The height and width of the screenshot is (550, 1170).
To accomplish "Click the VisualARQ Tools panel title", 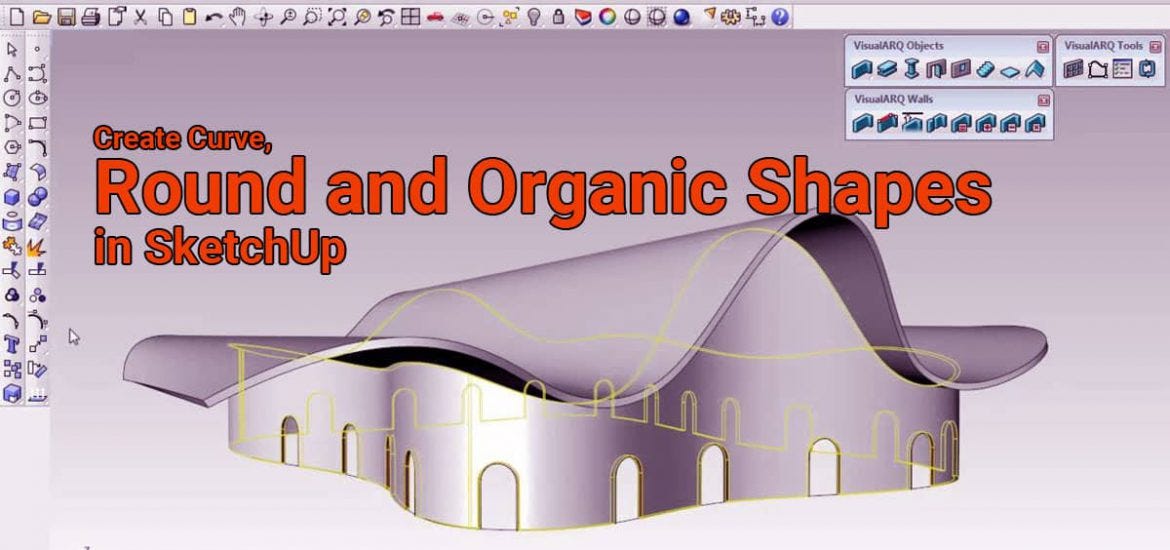I will click(x=1103, y=46).
